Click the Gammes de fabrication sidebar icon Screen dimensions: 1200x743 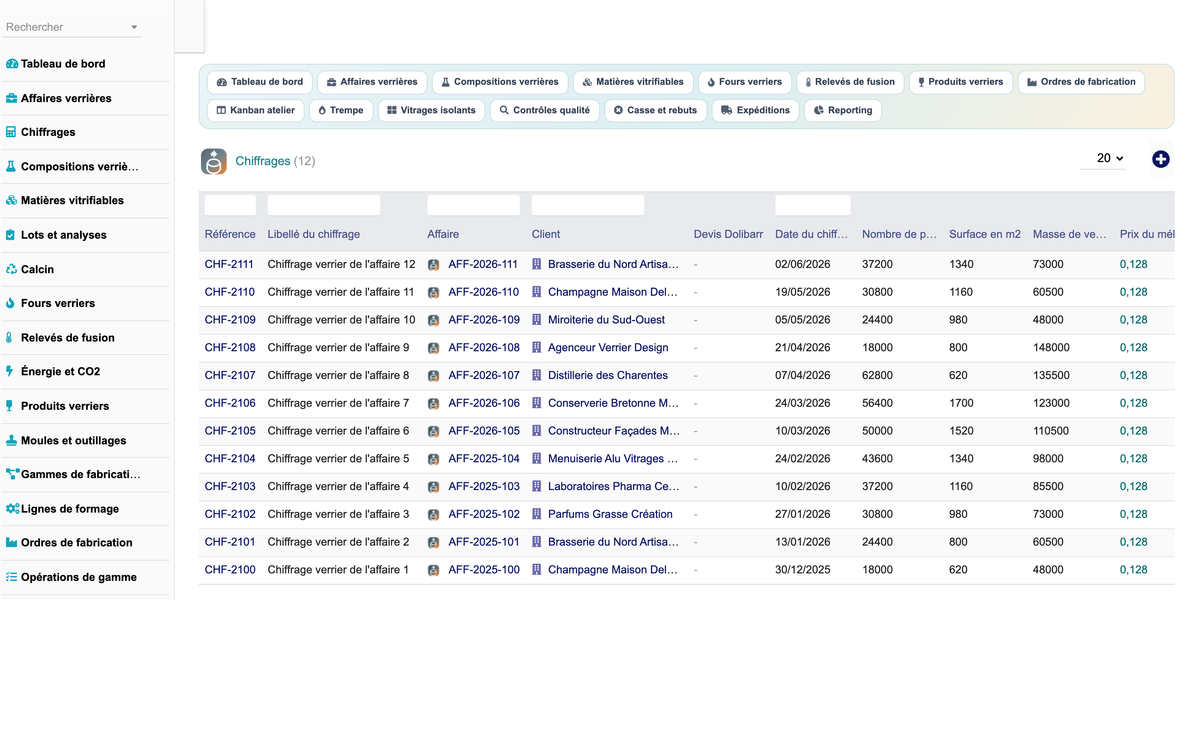pos(12,474)
